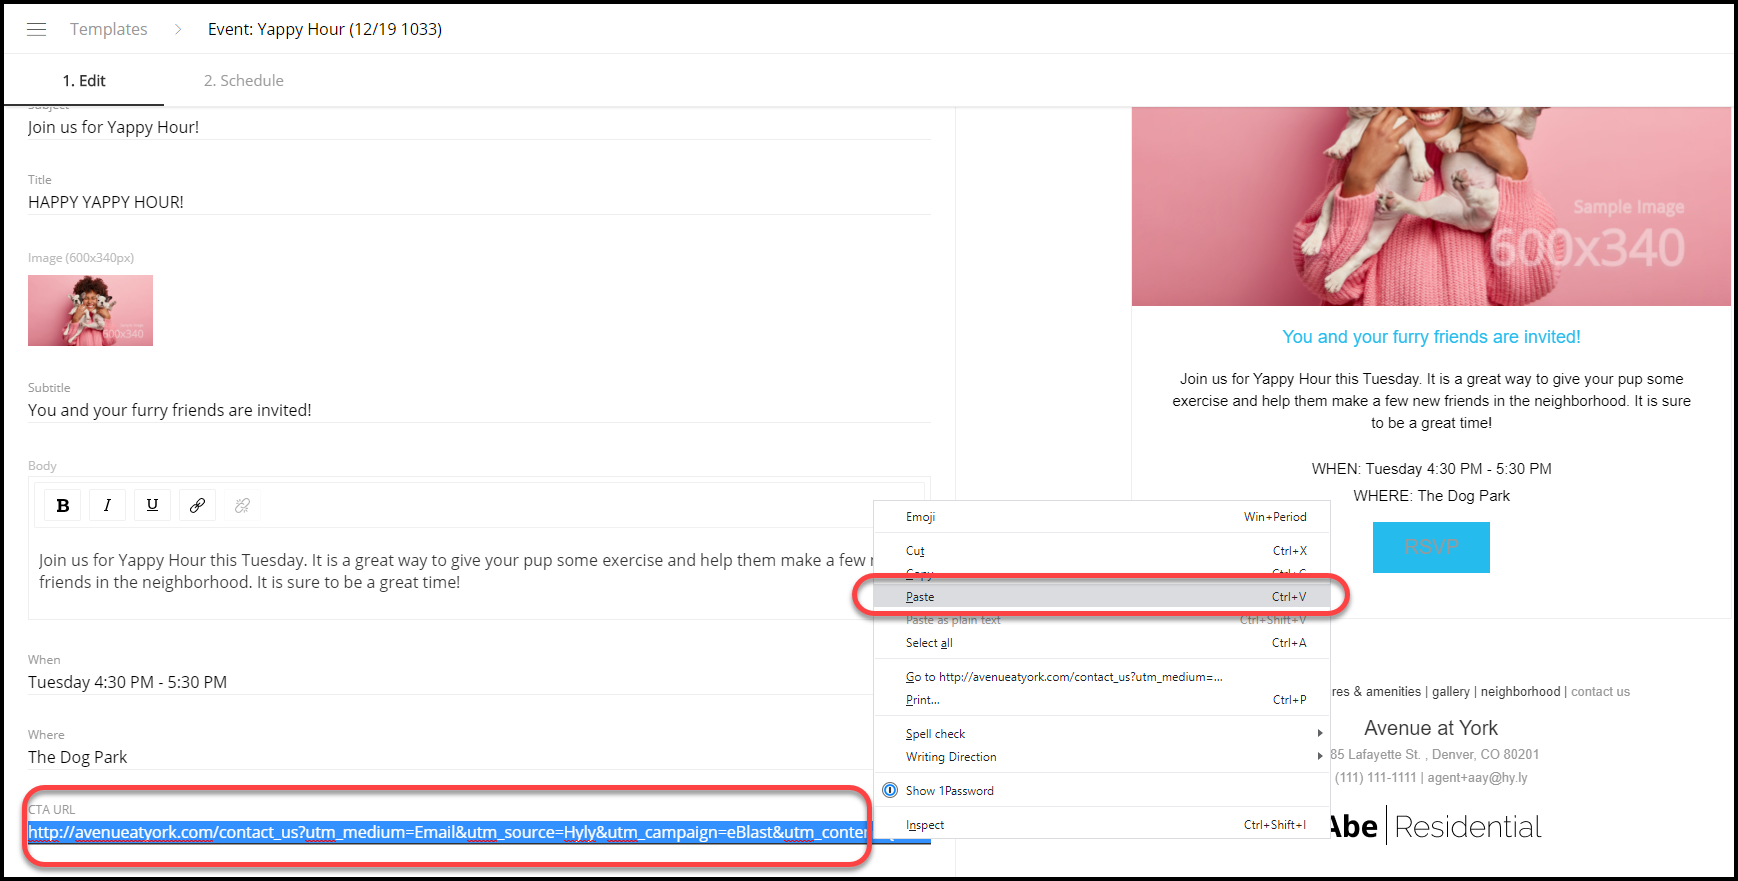Expand the Writing Direction submenu
Image resolution: width=1738 pixels, height=881 pixels.
1102,757
